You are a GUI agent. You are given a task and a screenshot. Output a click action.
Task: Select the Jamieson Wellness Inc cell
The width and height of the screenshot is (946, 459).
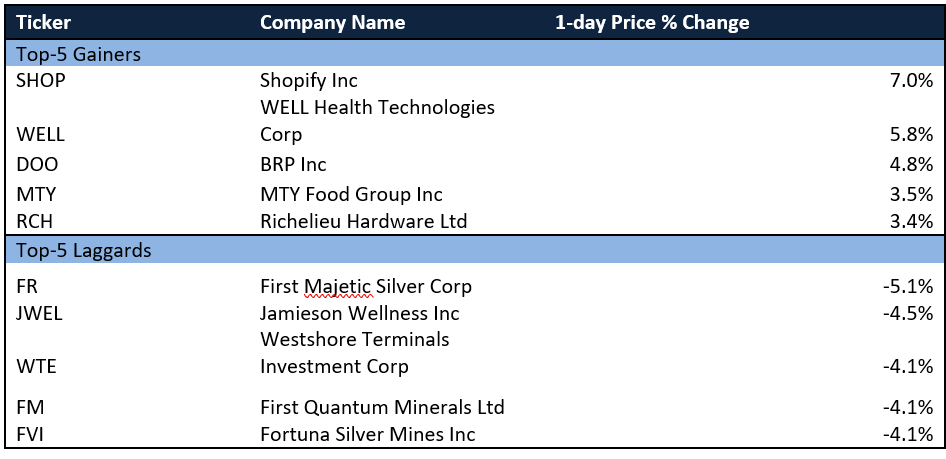360,313
